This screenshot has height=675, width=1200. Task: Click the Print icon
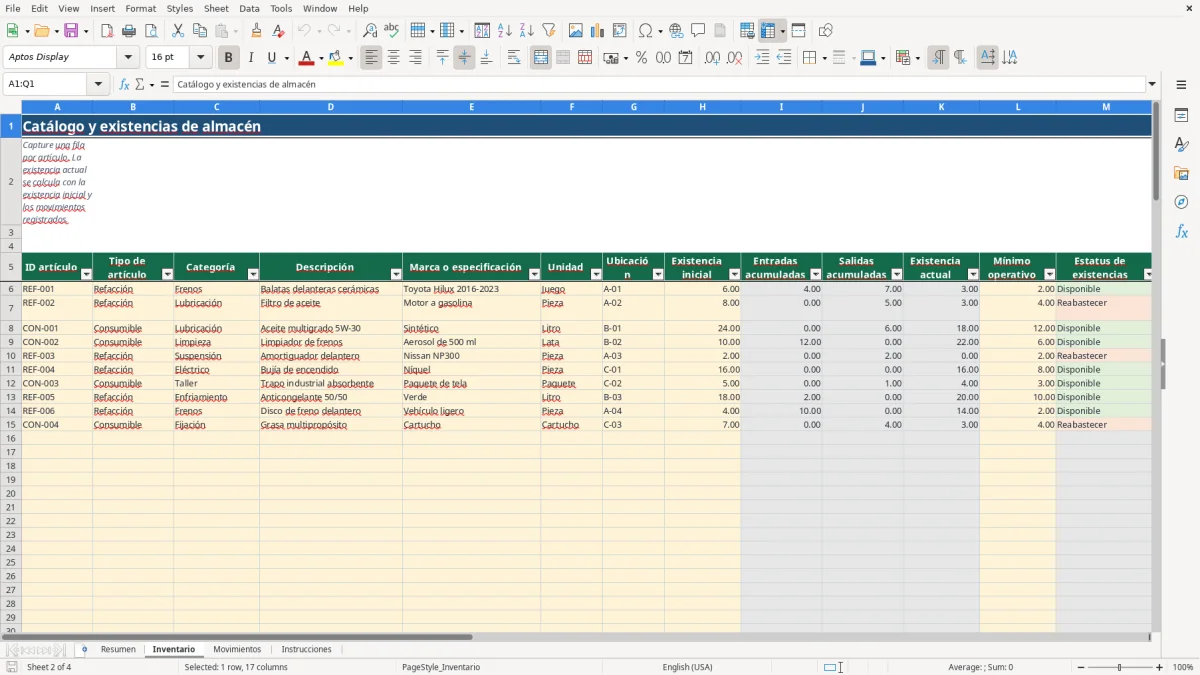[x=129, y=31]
